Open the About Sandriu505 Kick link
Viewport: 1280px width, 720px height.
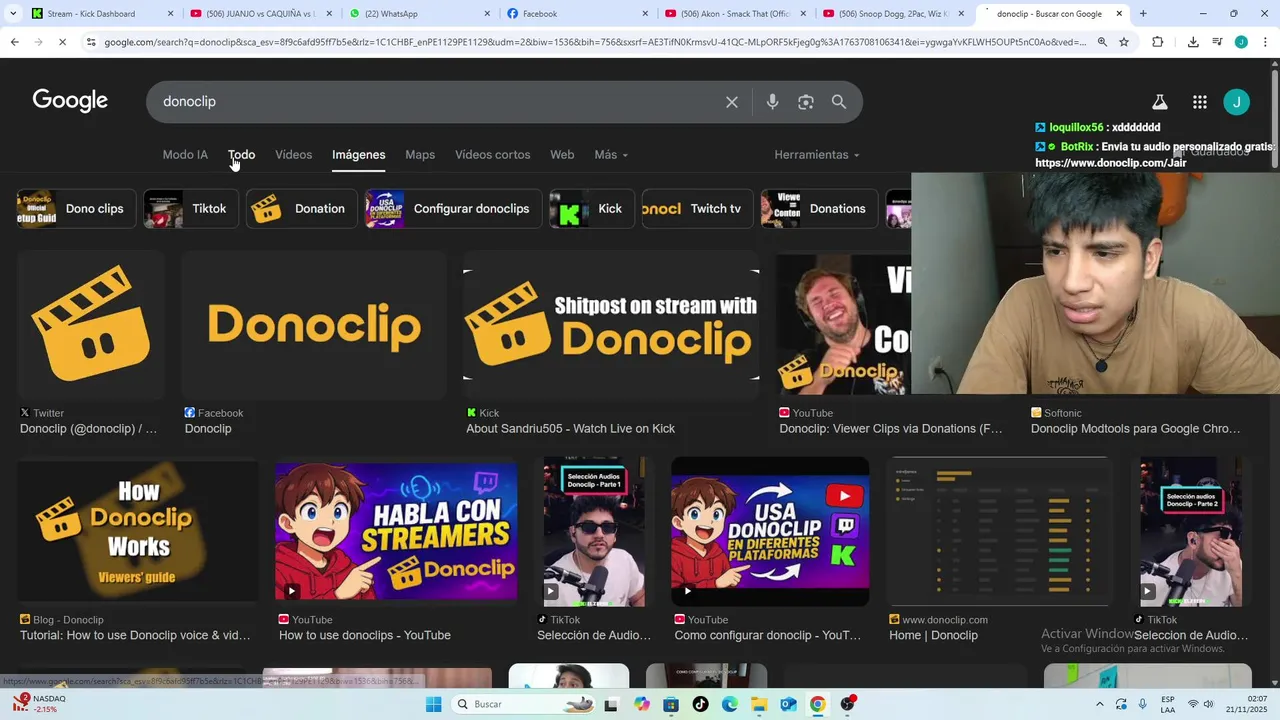click(570, 429)
